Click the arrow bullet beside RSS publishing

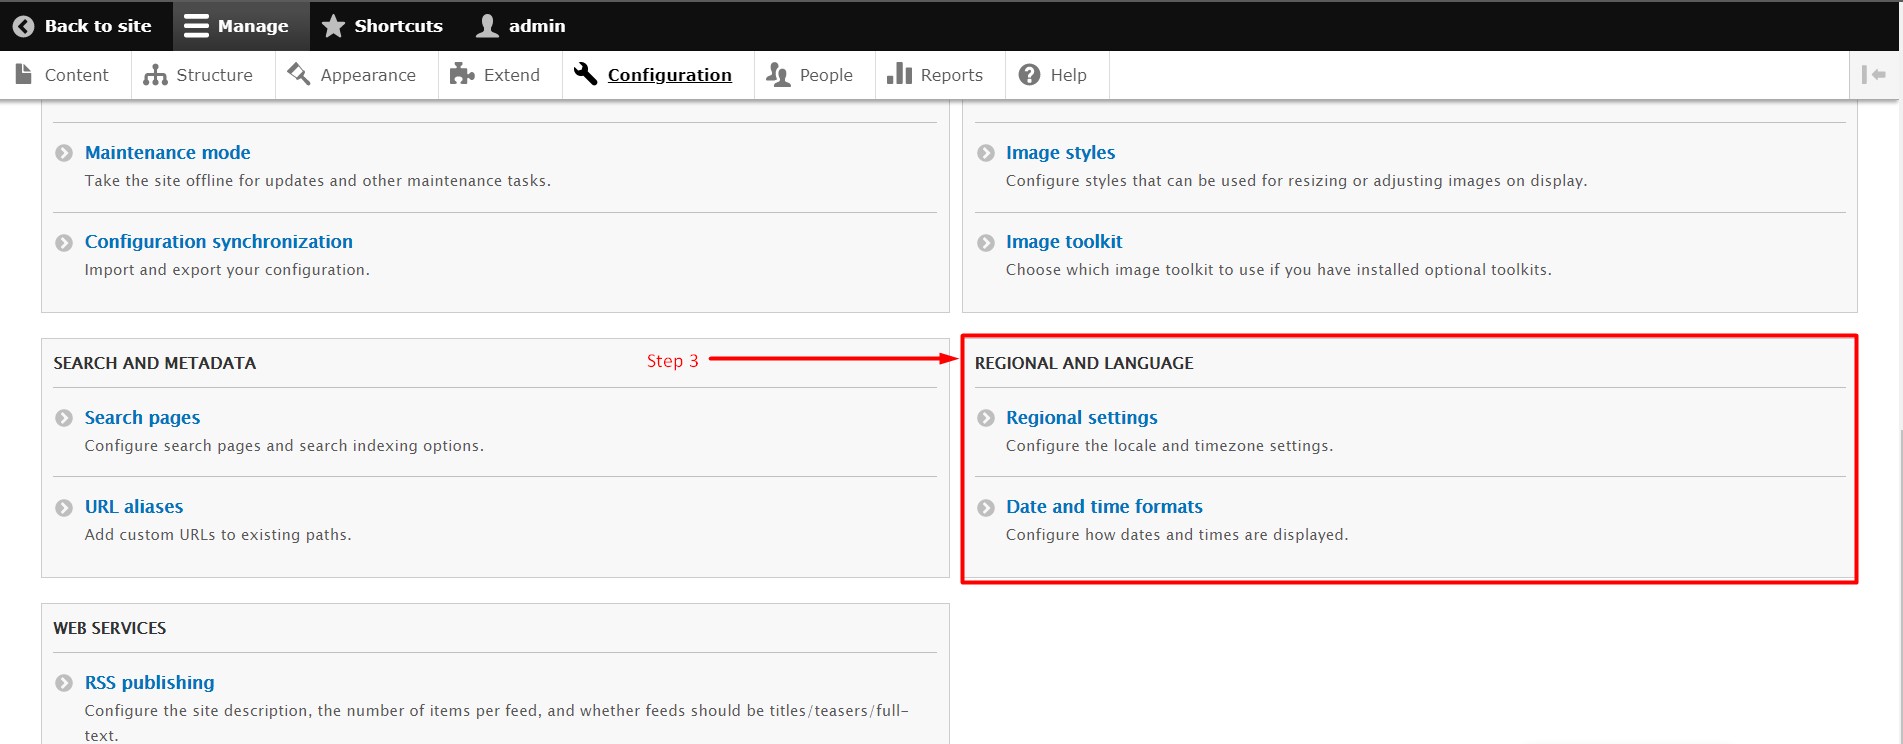(64, 683)
